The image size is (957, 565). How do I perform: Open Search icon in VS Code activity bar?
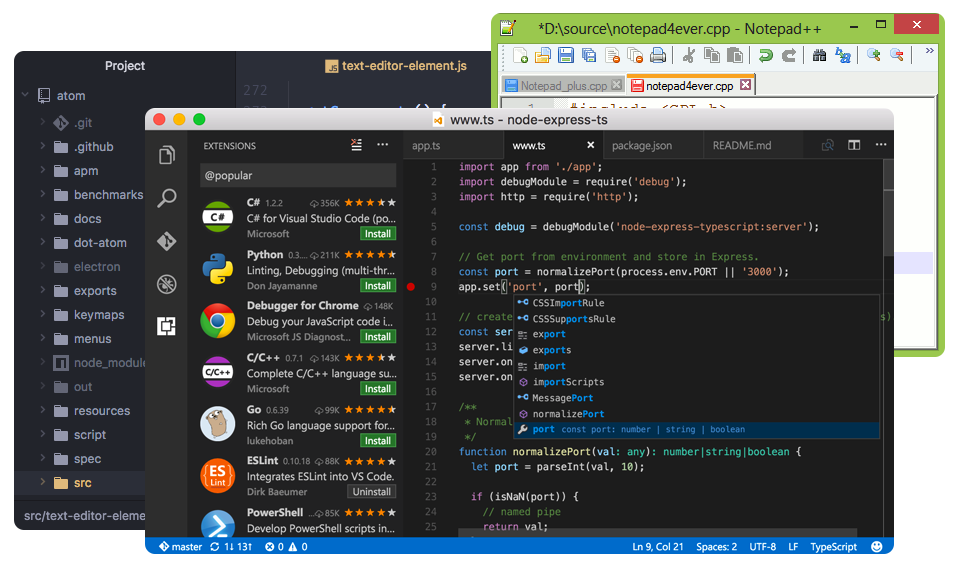click(x=167, y=198)
